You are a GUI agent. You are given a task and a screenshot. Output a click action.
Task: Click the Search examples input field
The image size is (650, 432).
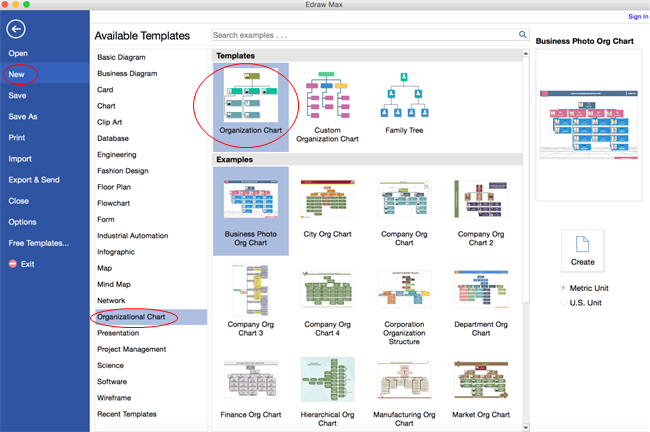pyautogui.click(x=365, y=35)
